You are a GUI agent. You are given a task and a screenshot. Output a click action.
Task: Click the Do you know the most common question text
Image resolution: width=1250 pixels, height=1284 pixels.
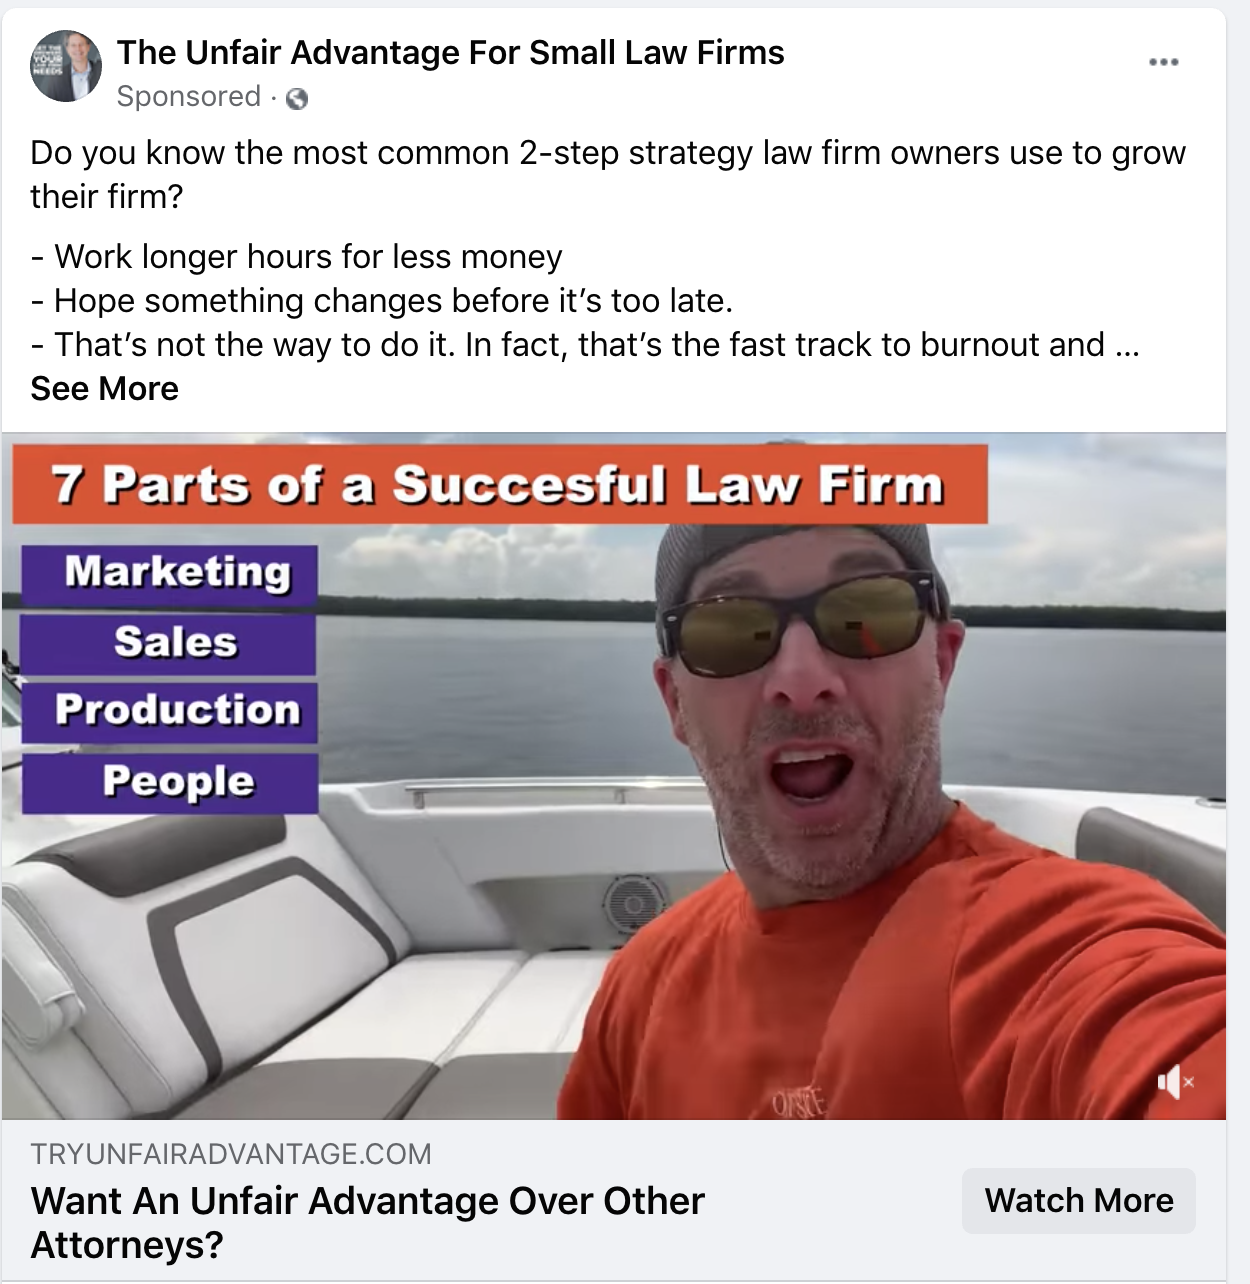tap(608, 174)
